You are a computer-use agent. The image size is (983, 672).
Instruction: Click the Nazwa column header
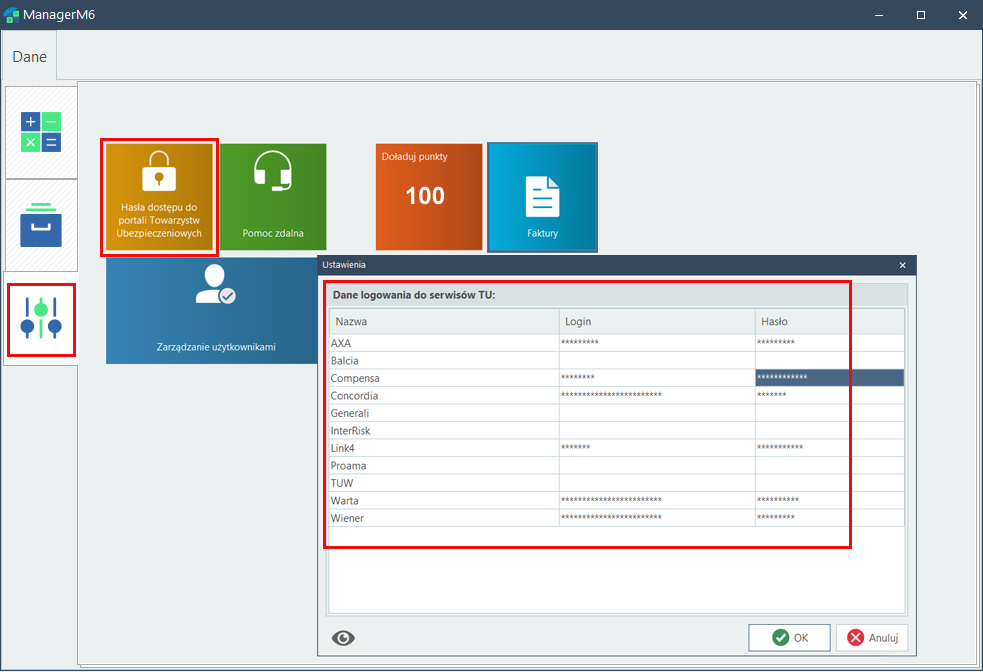[x=444, y=322]
